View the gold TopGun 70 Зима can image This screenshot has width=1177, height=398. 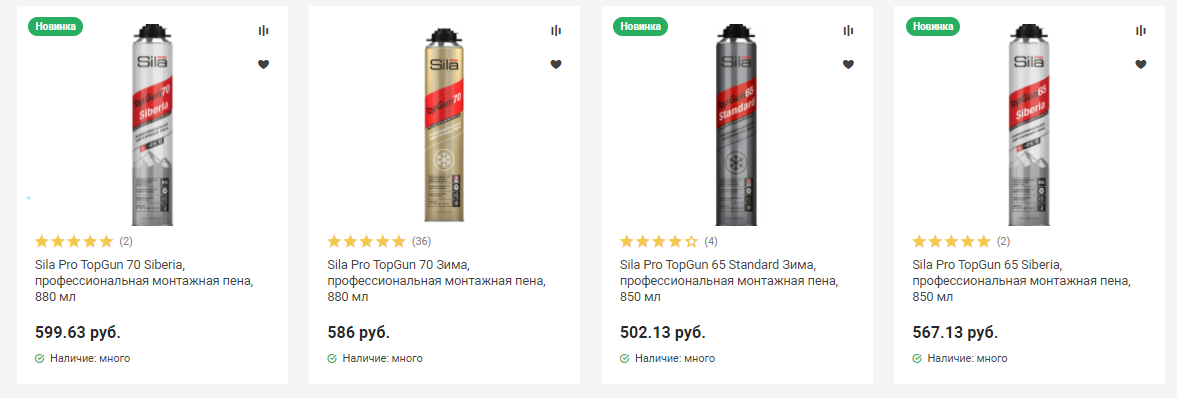(x=447, y=124)
